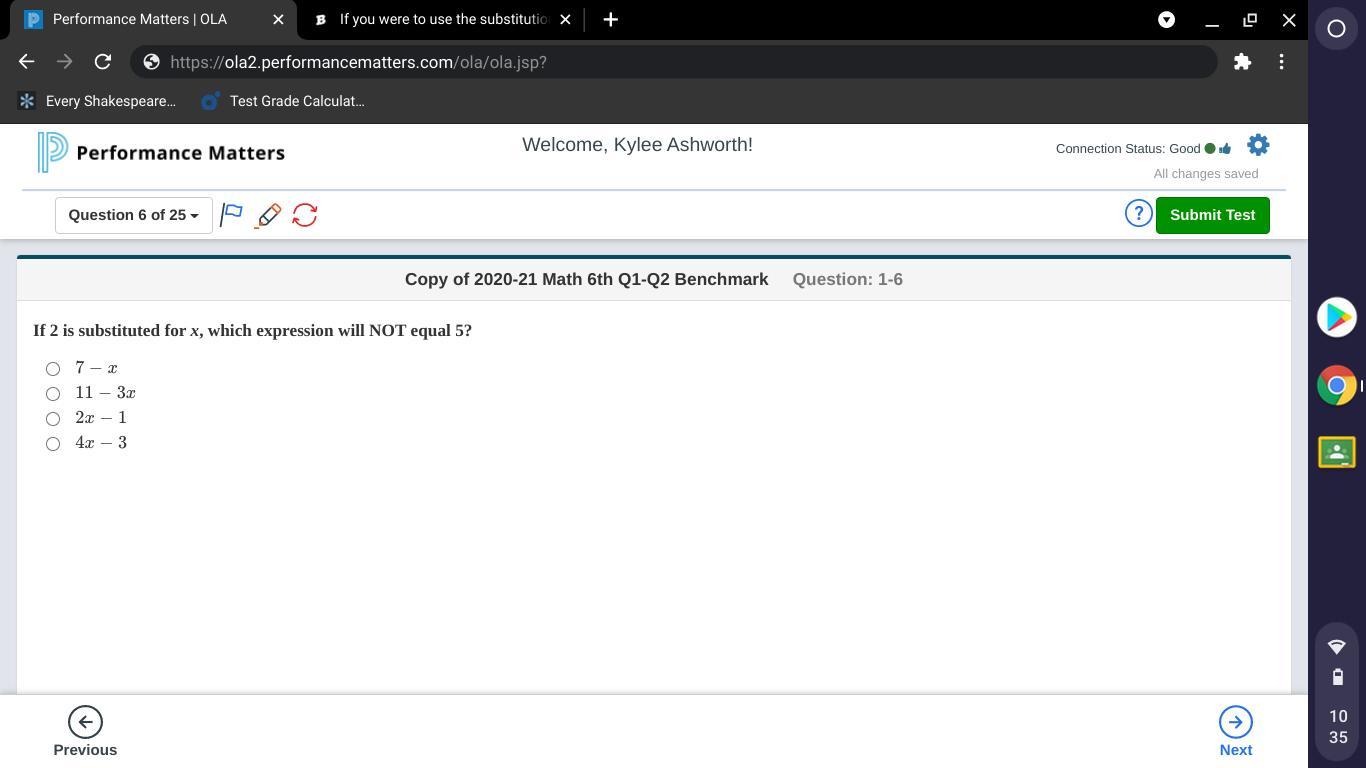The height and width of the screenshot is (768, 1366).
Task: Open the system tray clock area
Action: click(x=1338, y=727)
